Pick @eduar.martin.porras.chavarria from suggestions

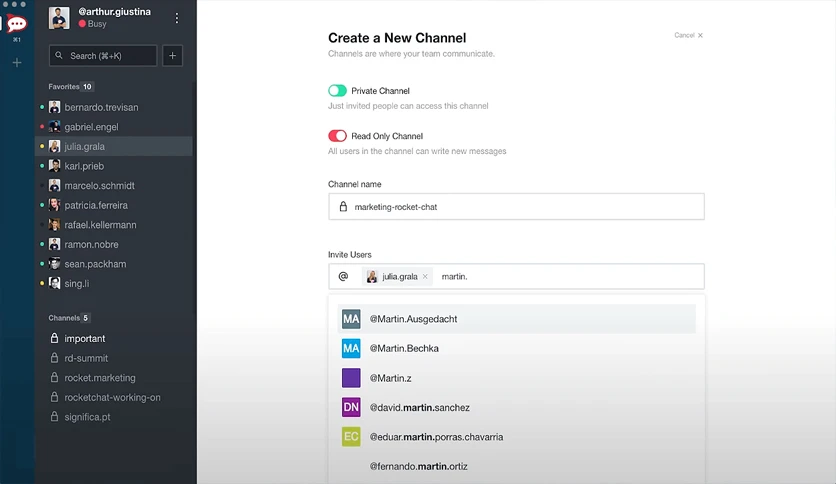[517, 437]
